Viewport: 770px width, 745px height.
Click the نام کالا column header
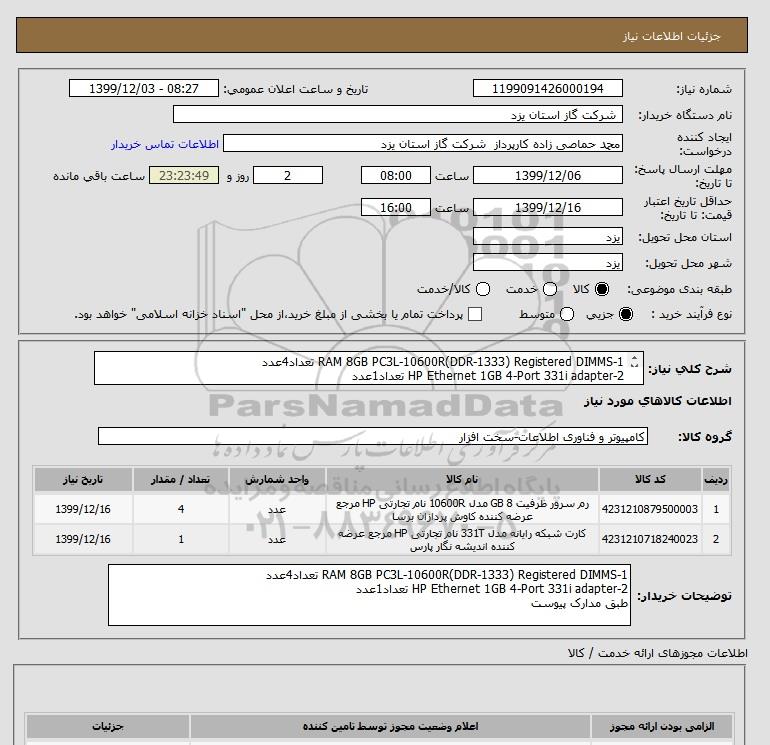point(462,479)
